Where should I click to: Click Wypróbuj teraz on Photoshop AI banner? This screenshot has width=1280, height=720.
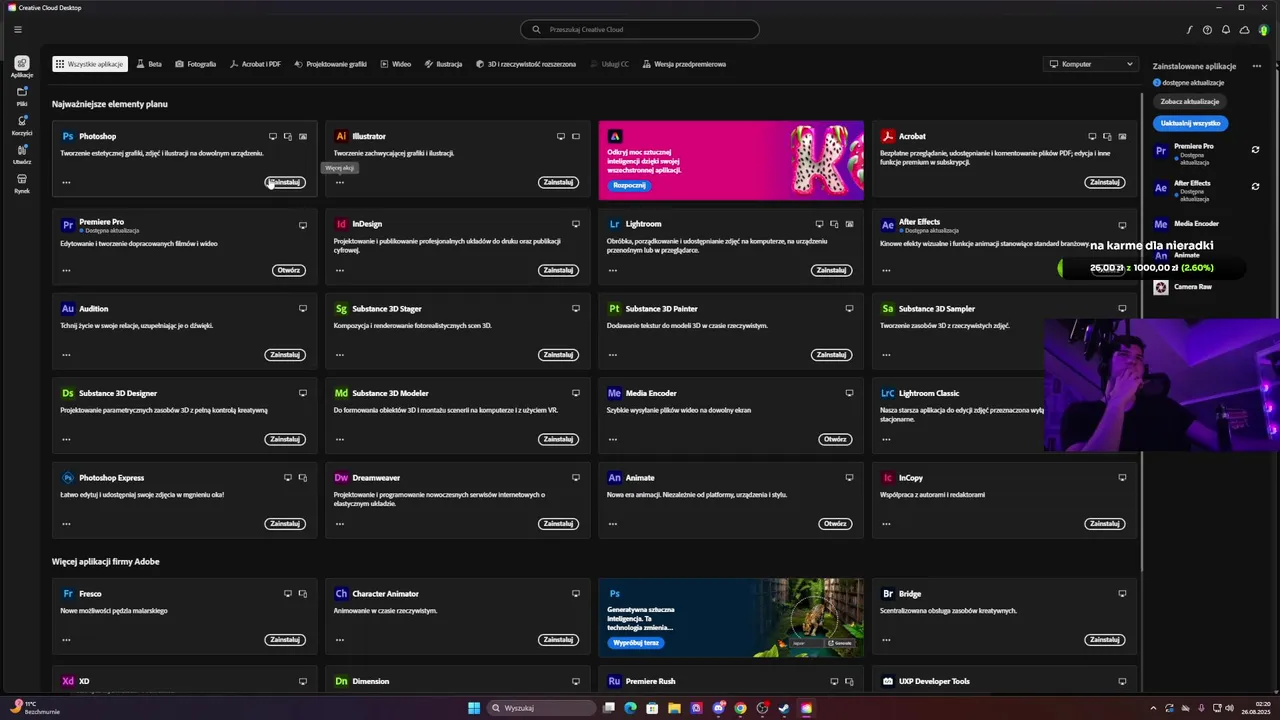(x=635, y=643)
